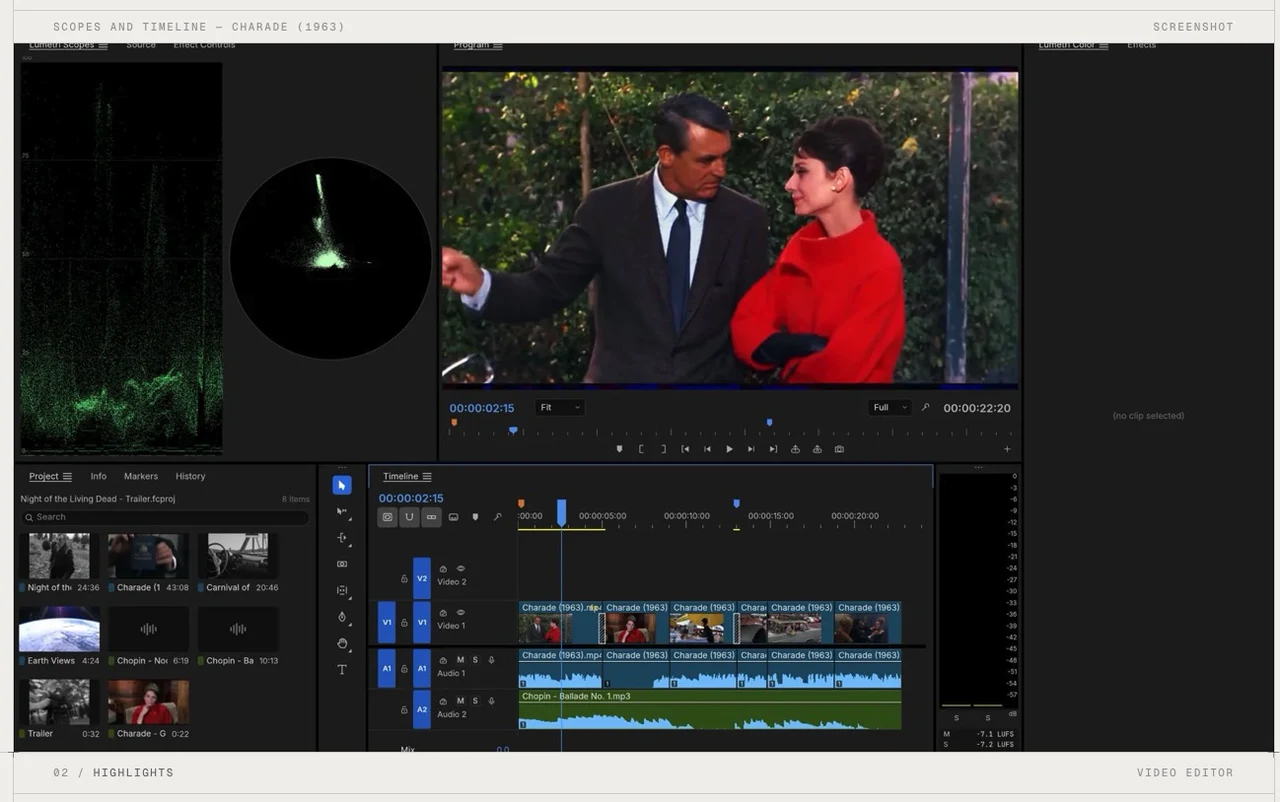
Task: Toggle Linked Selection in the timeline
Action: click(x=431, y=517)
